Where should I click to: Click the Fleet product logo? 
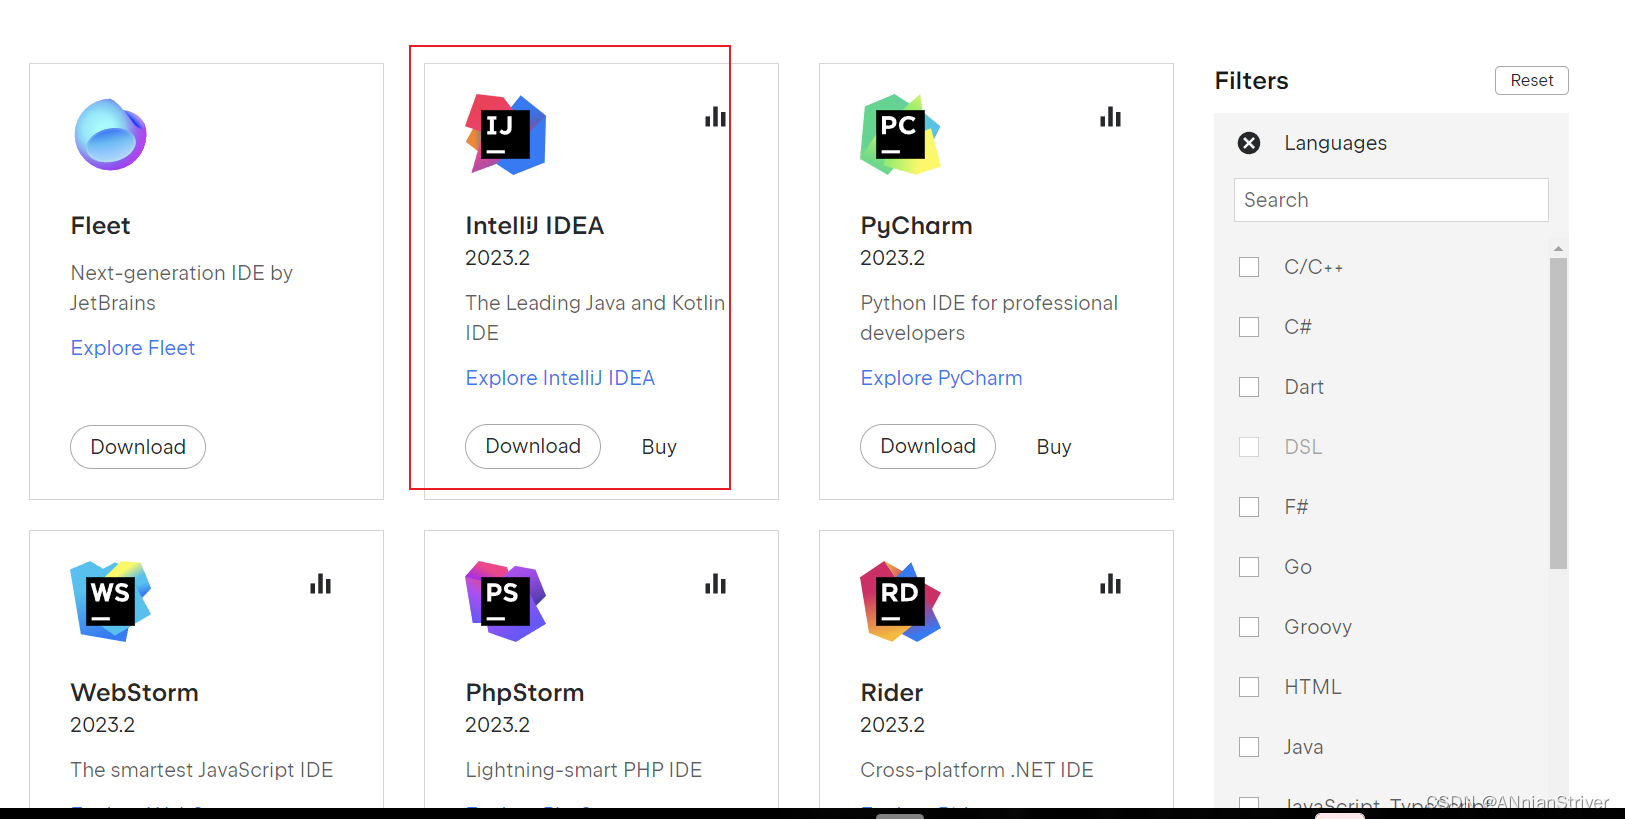tap(111, 134)
